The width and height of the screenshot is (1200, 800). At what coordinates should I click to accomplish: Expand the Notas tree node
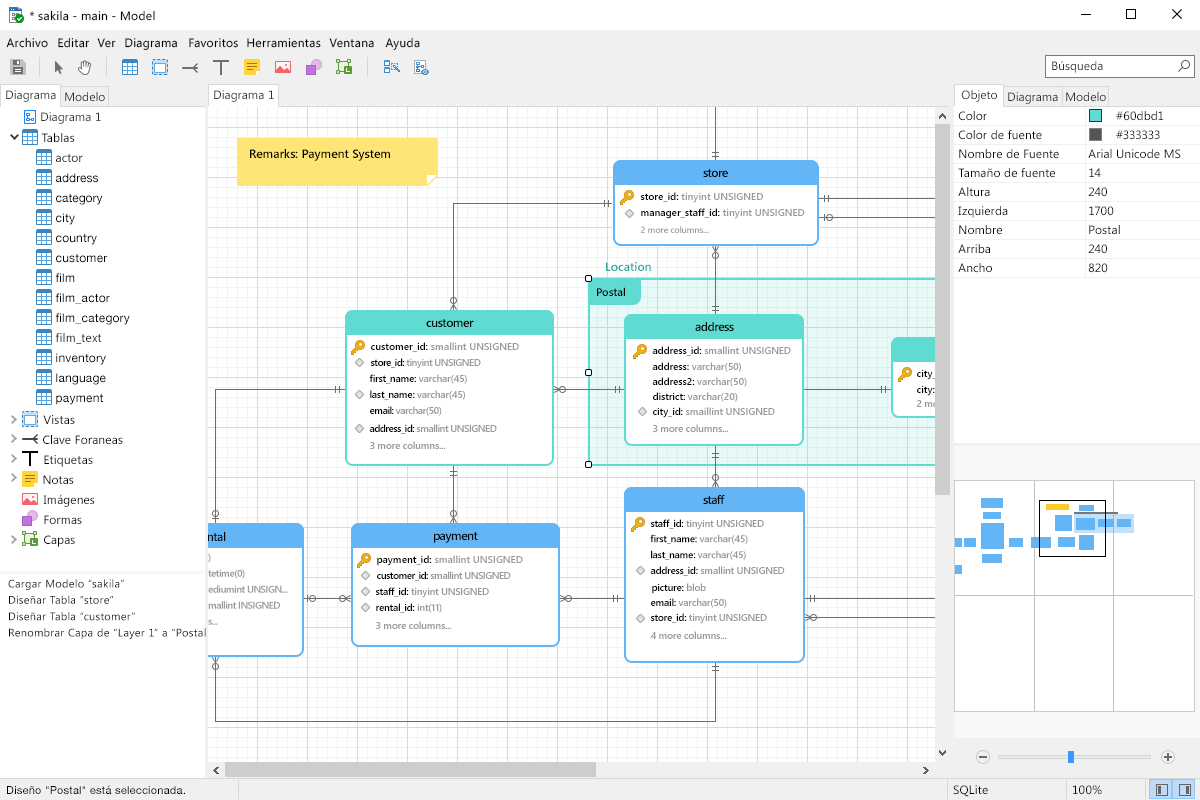pyautogui.click(x=14, y=480)
